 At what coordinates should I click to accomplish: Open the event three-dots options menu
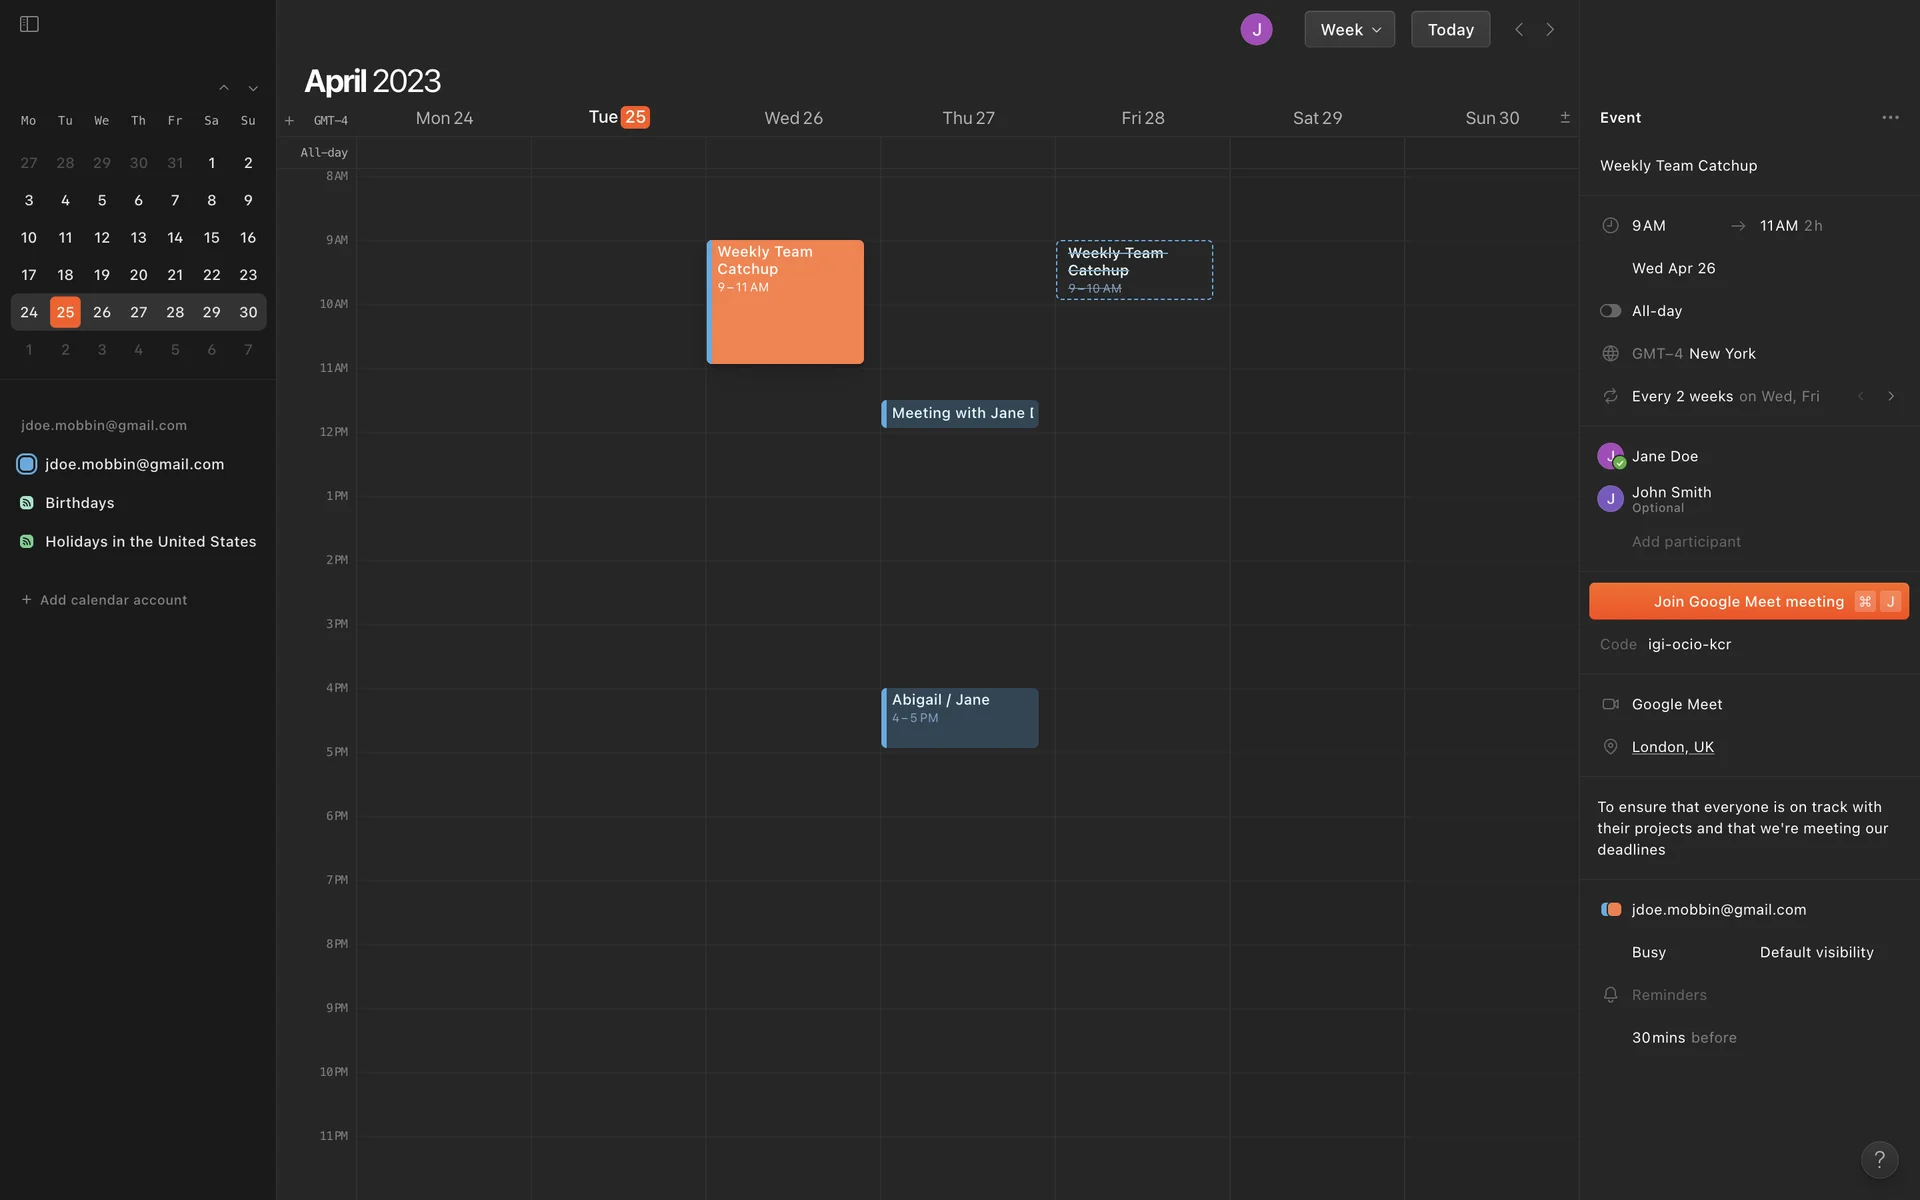click(x=1889, y=117)
